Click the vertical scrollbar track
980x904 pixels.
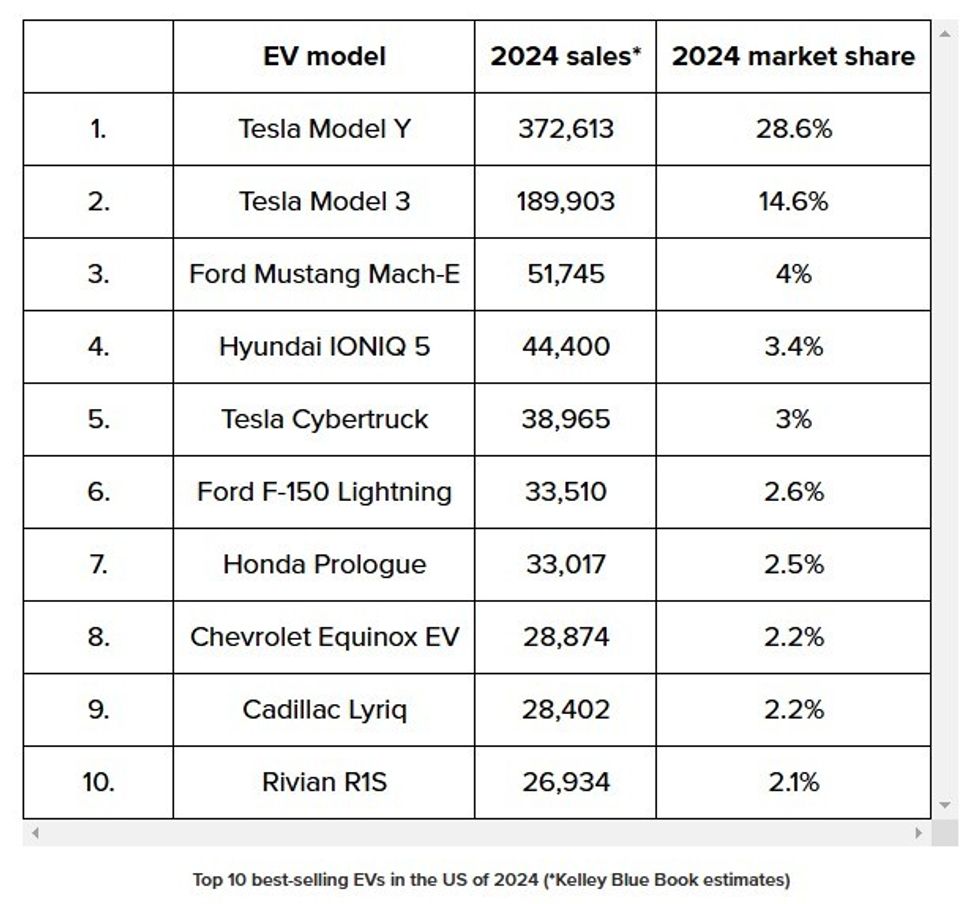pyautogui.click(x=945, y=420)
